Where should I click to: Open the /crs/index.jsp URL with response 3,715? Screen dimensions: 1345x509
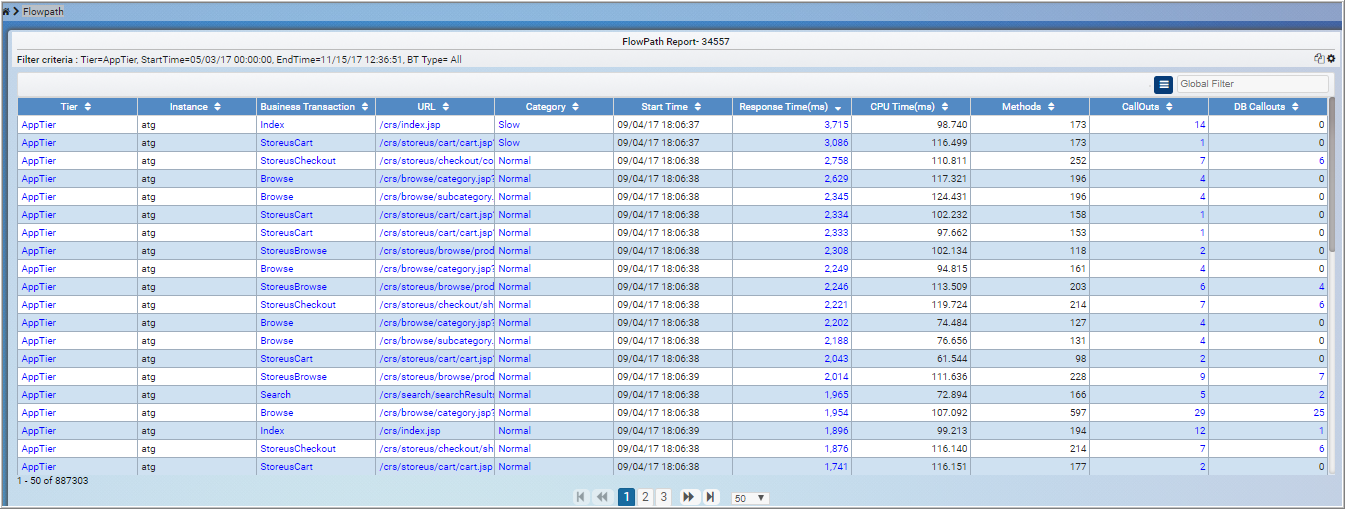408,125
